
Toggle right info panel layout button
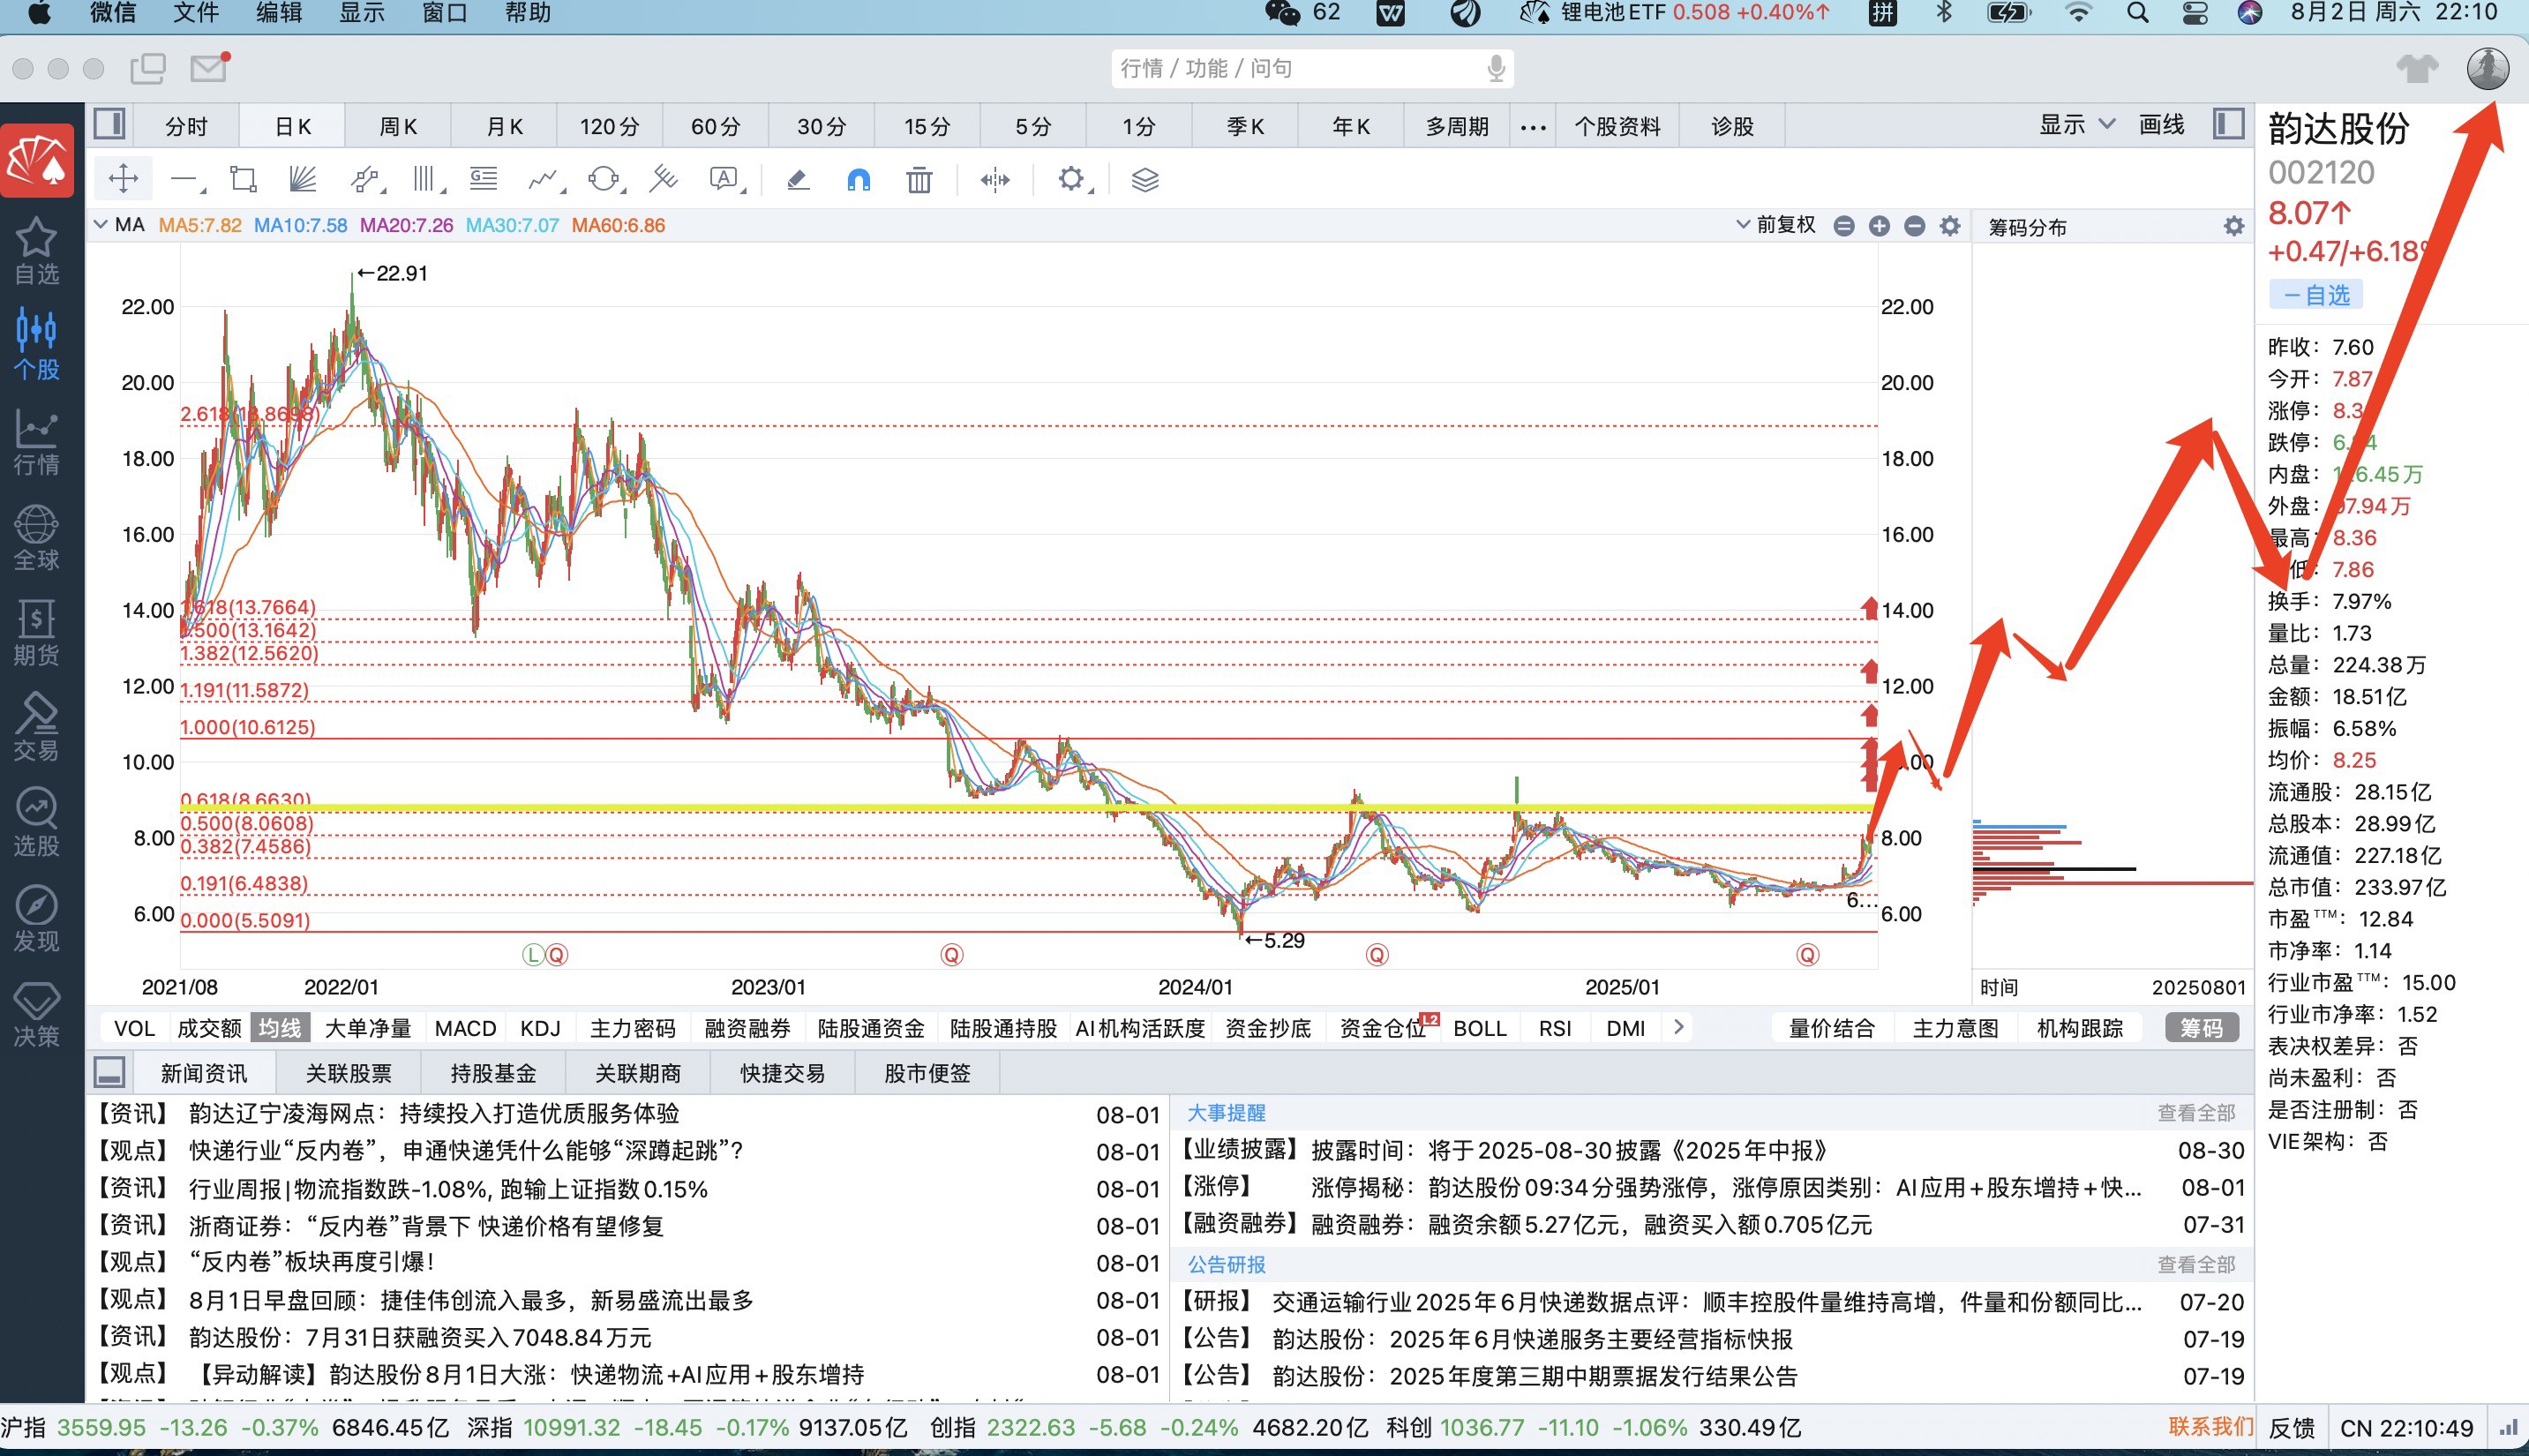click(2229, 125)
